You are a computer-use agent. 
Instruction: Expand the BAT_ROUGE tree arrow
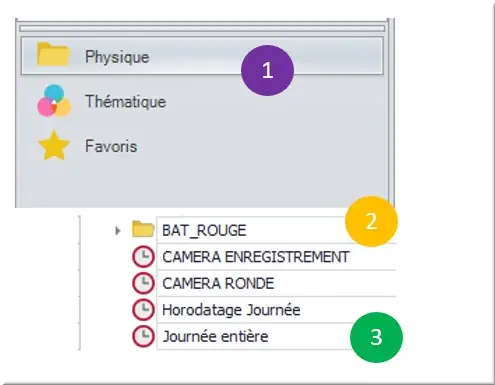[117, 231]
